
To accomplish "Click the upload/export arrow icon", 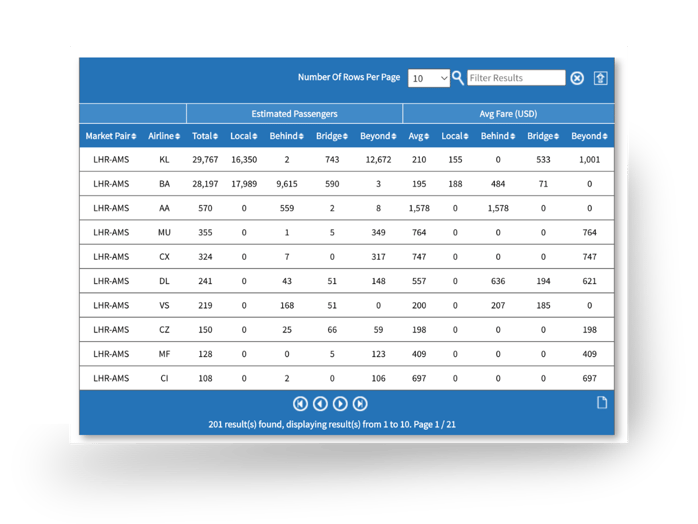I will click(601, 78).
